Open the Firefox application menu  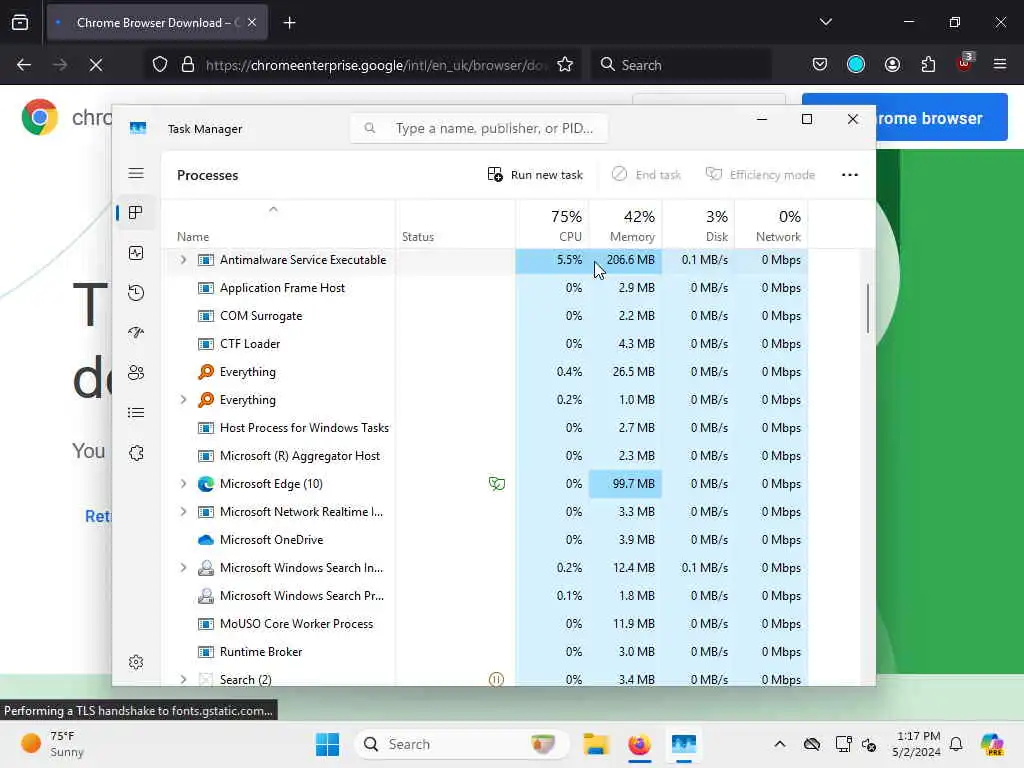[1000, 65]
